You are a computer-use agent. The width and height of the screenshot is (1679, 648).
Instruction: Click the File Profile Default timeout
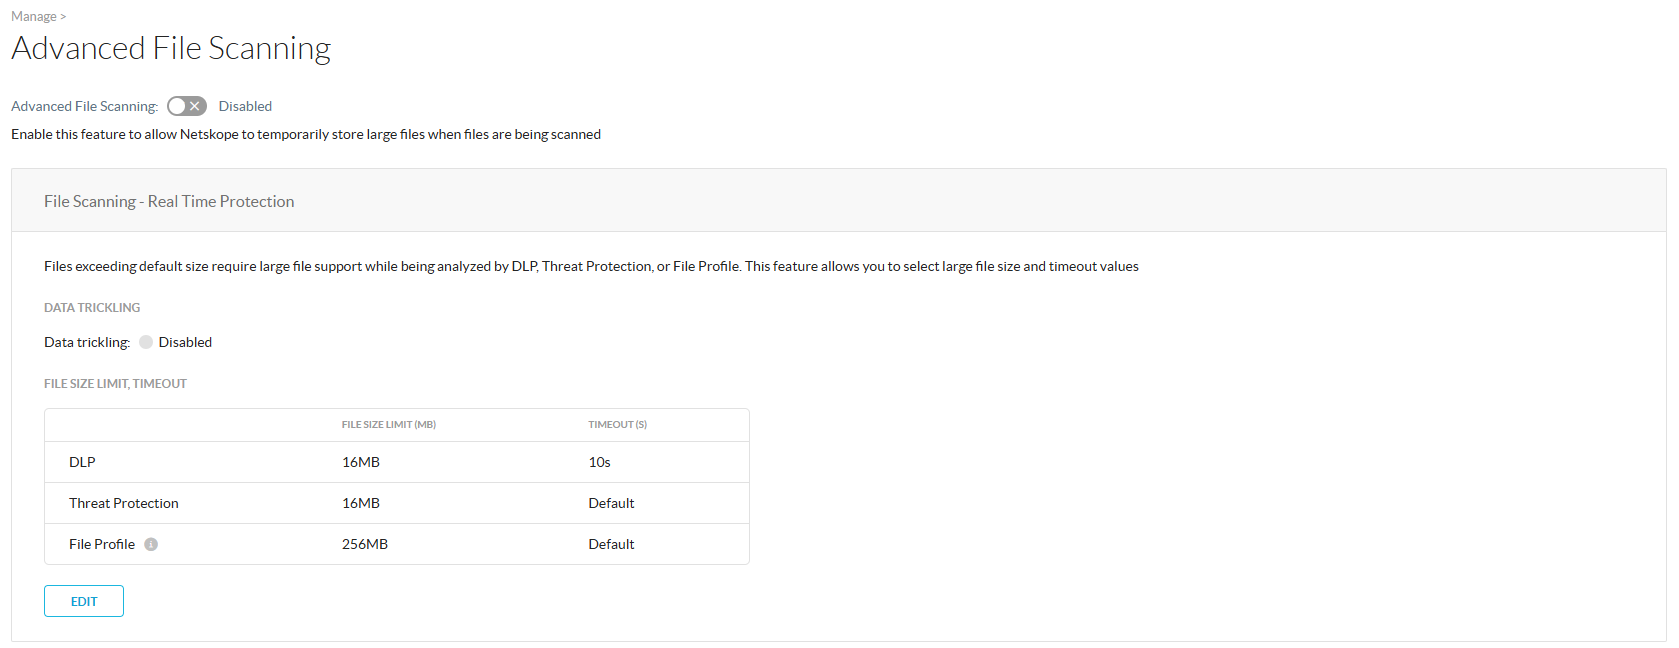point(611,544)
